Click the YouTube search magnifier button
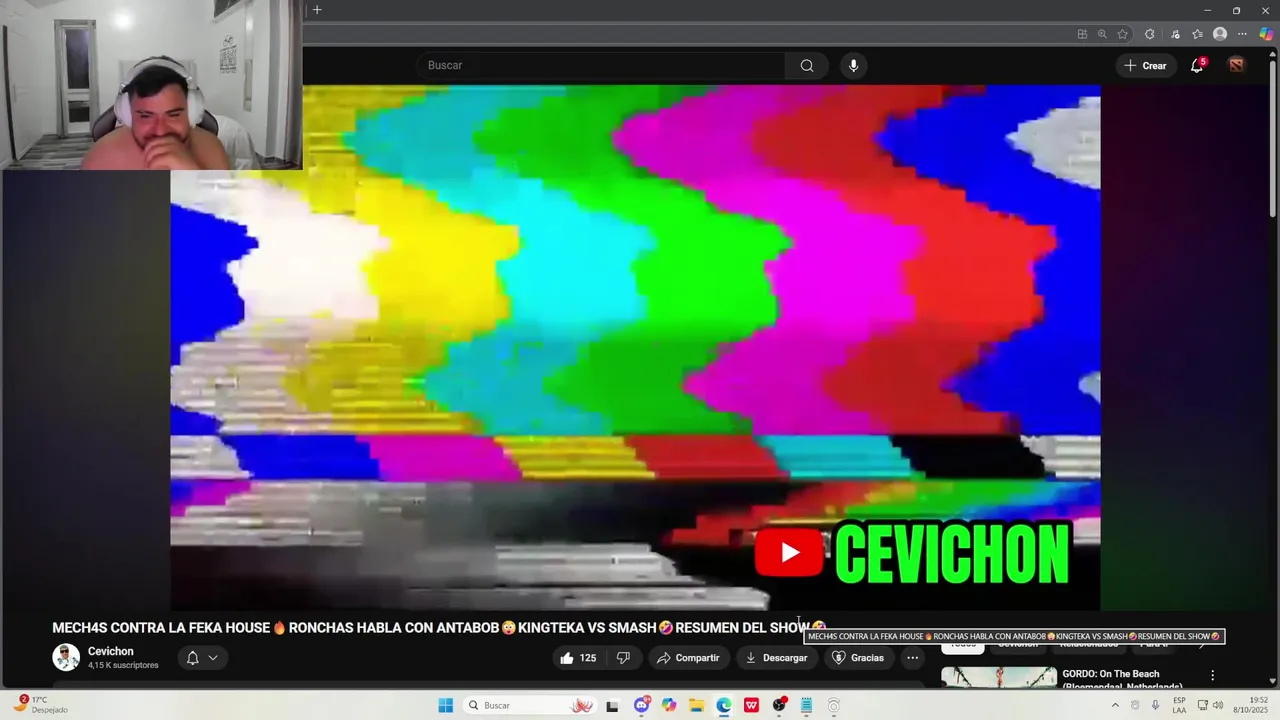The height and width of the screenshot is (720, 1280). click(807, 66)
